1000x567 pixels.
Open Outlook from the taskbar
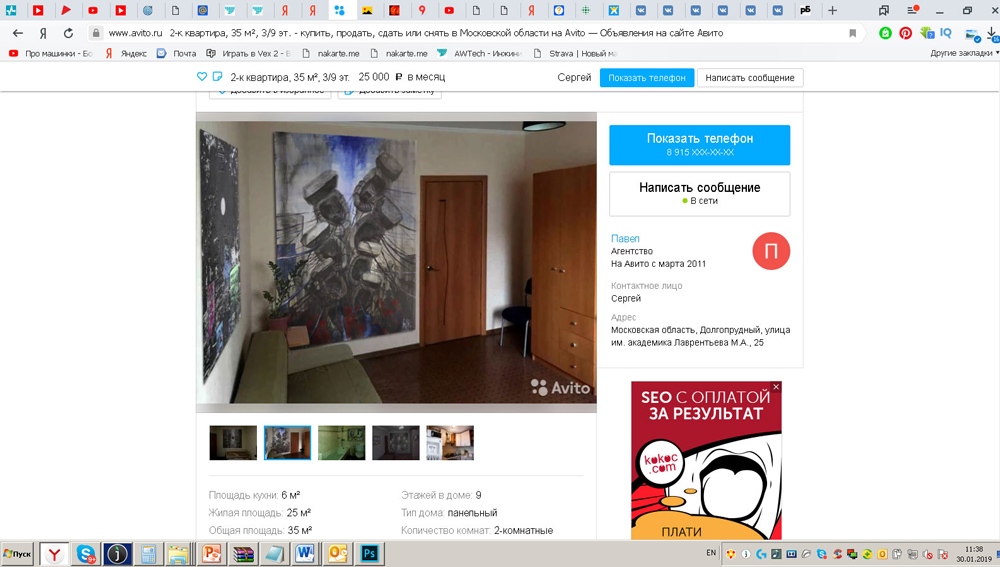click(x=337, y=554)
